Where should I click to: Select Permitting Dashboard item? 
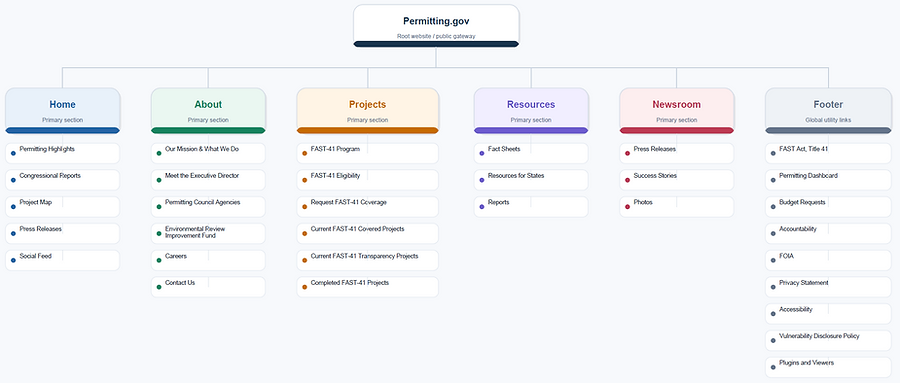(828, 180)
